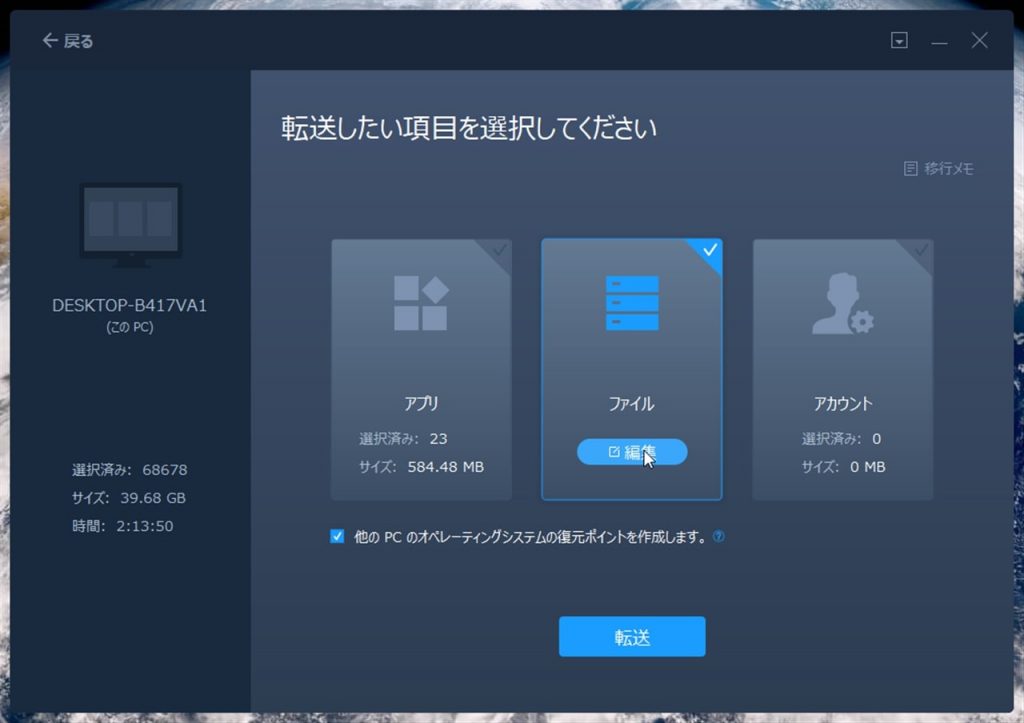Toggle the checkmark corner on ファイル card
Screen dimensions: 1024x723
pos(709,250)
